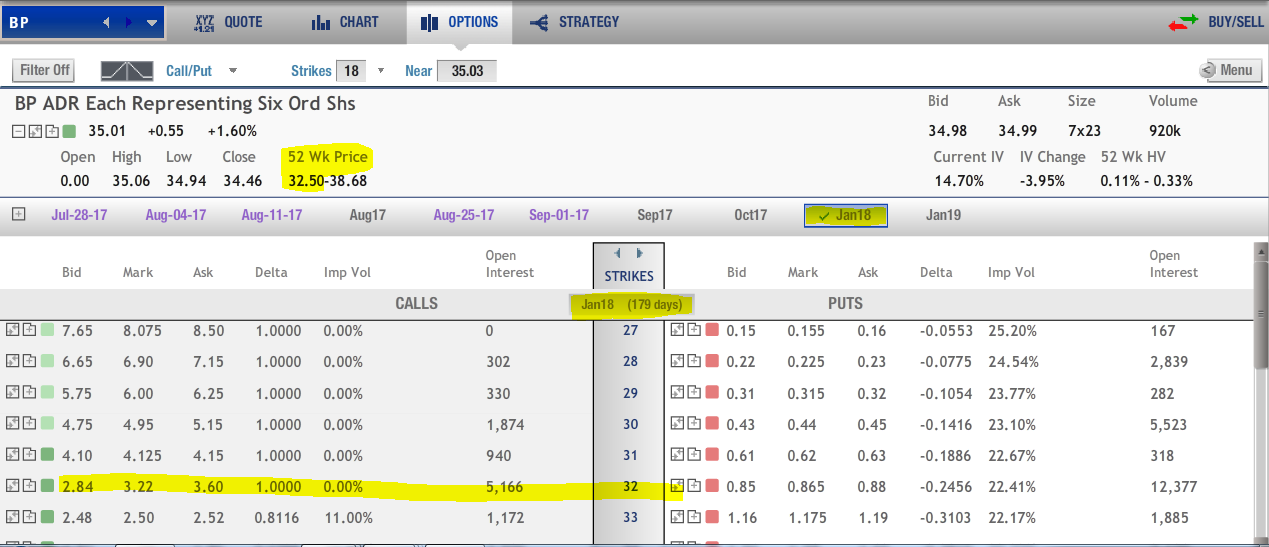Click the plus icon on the 28 call row
The height and width of the screenshot is (547, 1269).
29,362
